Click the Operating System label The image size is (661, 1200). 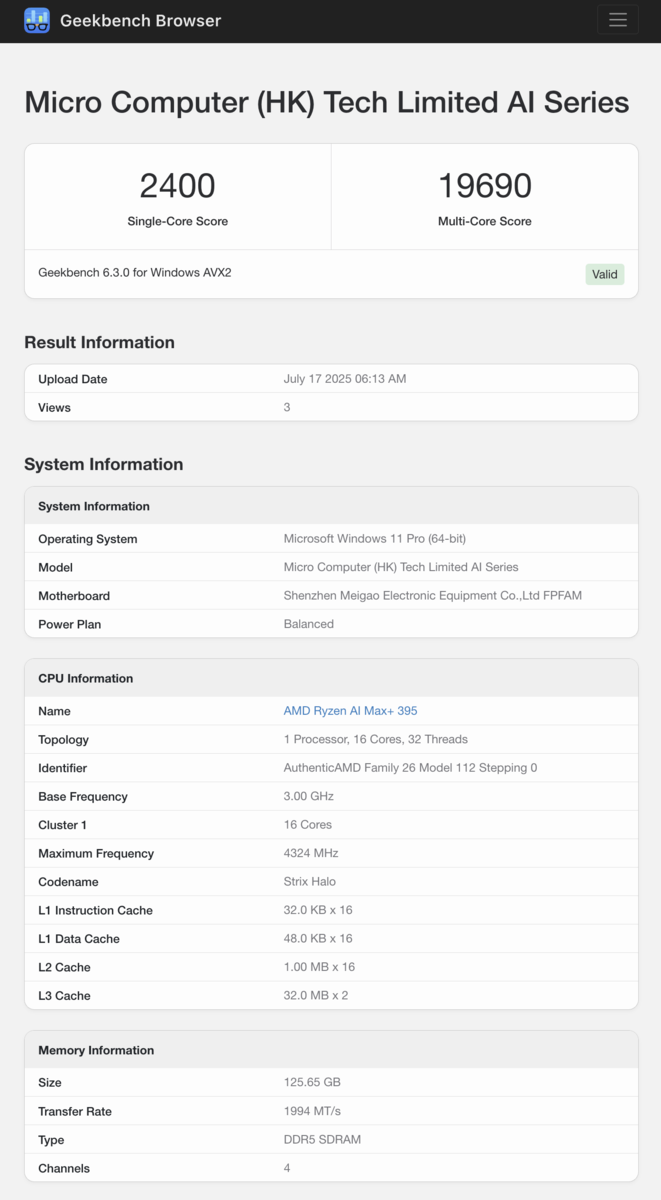[88, 539]
